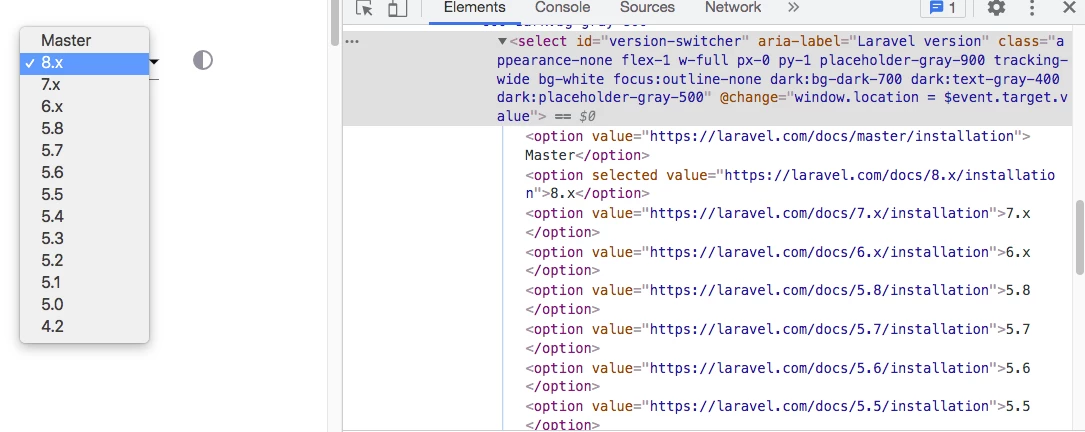Choose 4.2 in the version dropdown
1085x432 pixels.
point(84,326)
